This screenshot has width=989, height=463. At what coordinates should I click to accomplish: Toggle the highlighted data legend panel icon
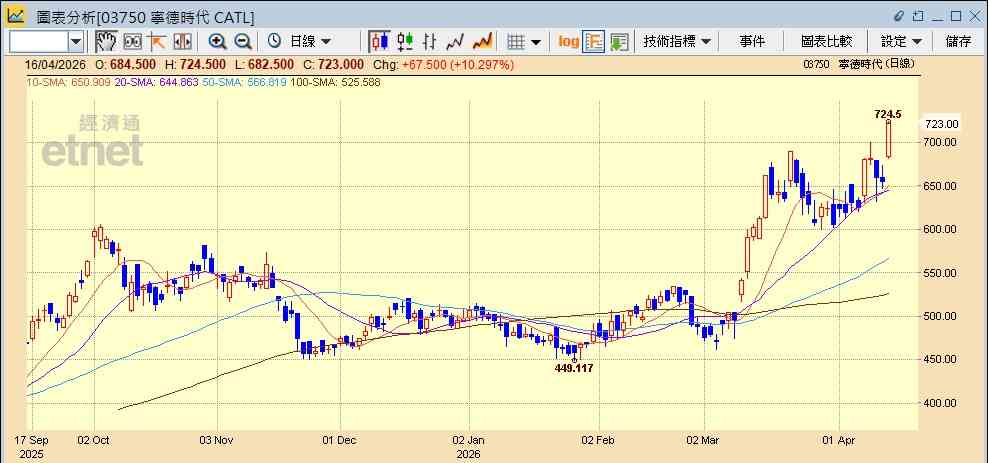(x=594, y=42)
